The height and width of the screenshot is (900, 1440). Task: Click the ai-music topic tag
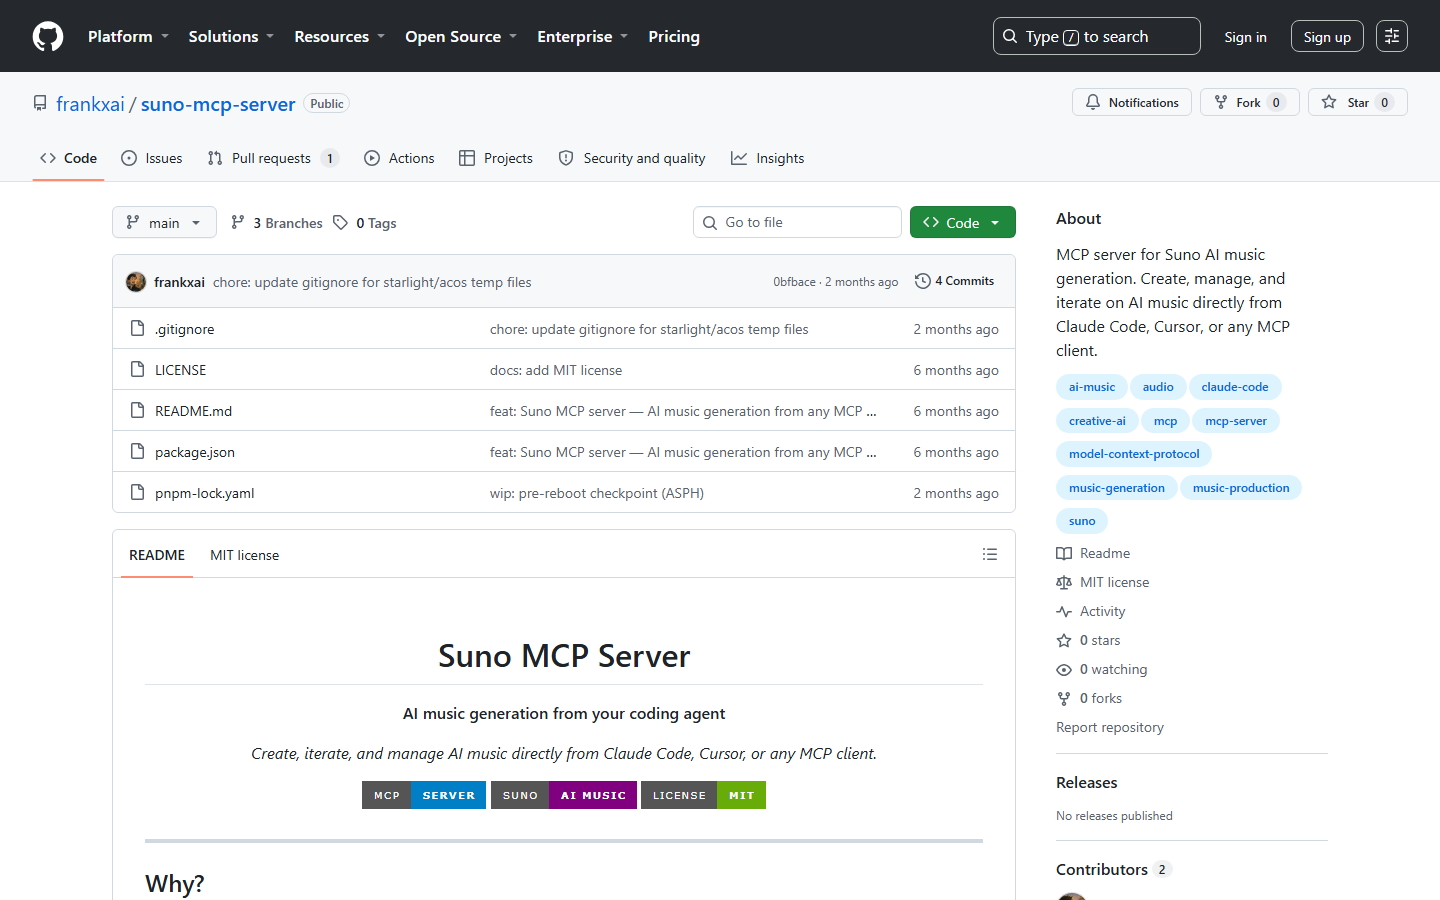pyautogui.click(x=1091, y=387)
